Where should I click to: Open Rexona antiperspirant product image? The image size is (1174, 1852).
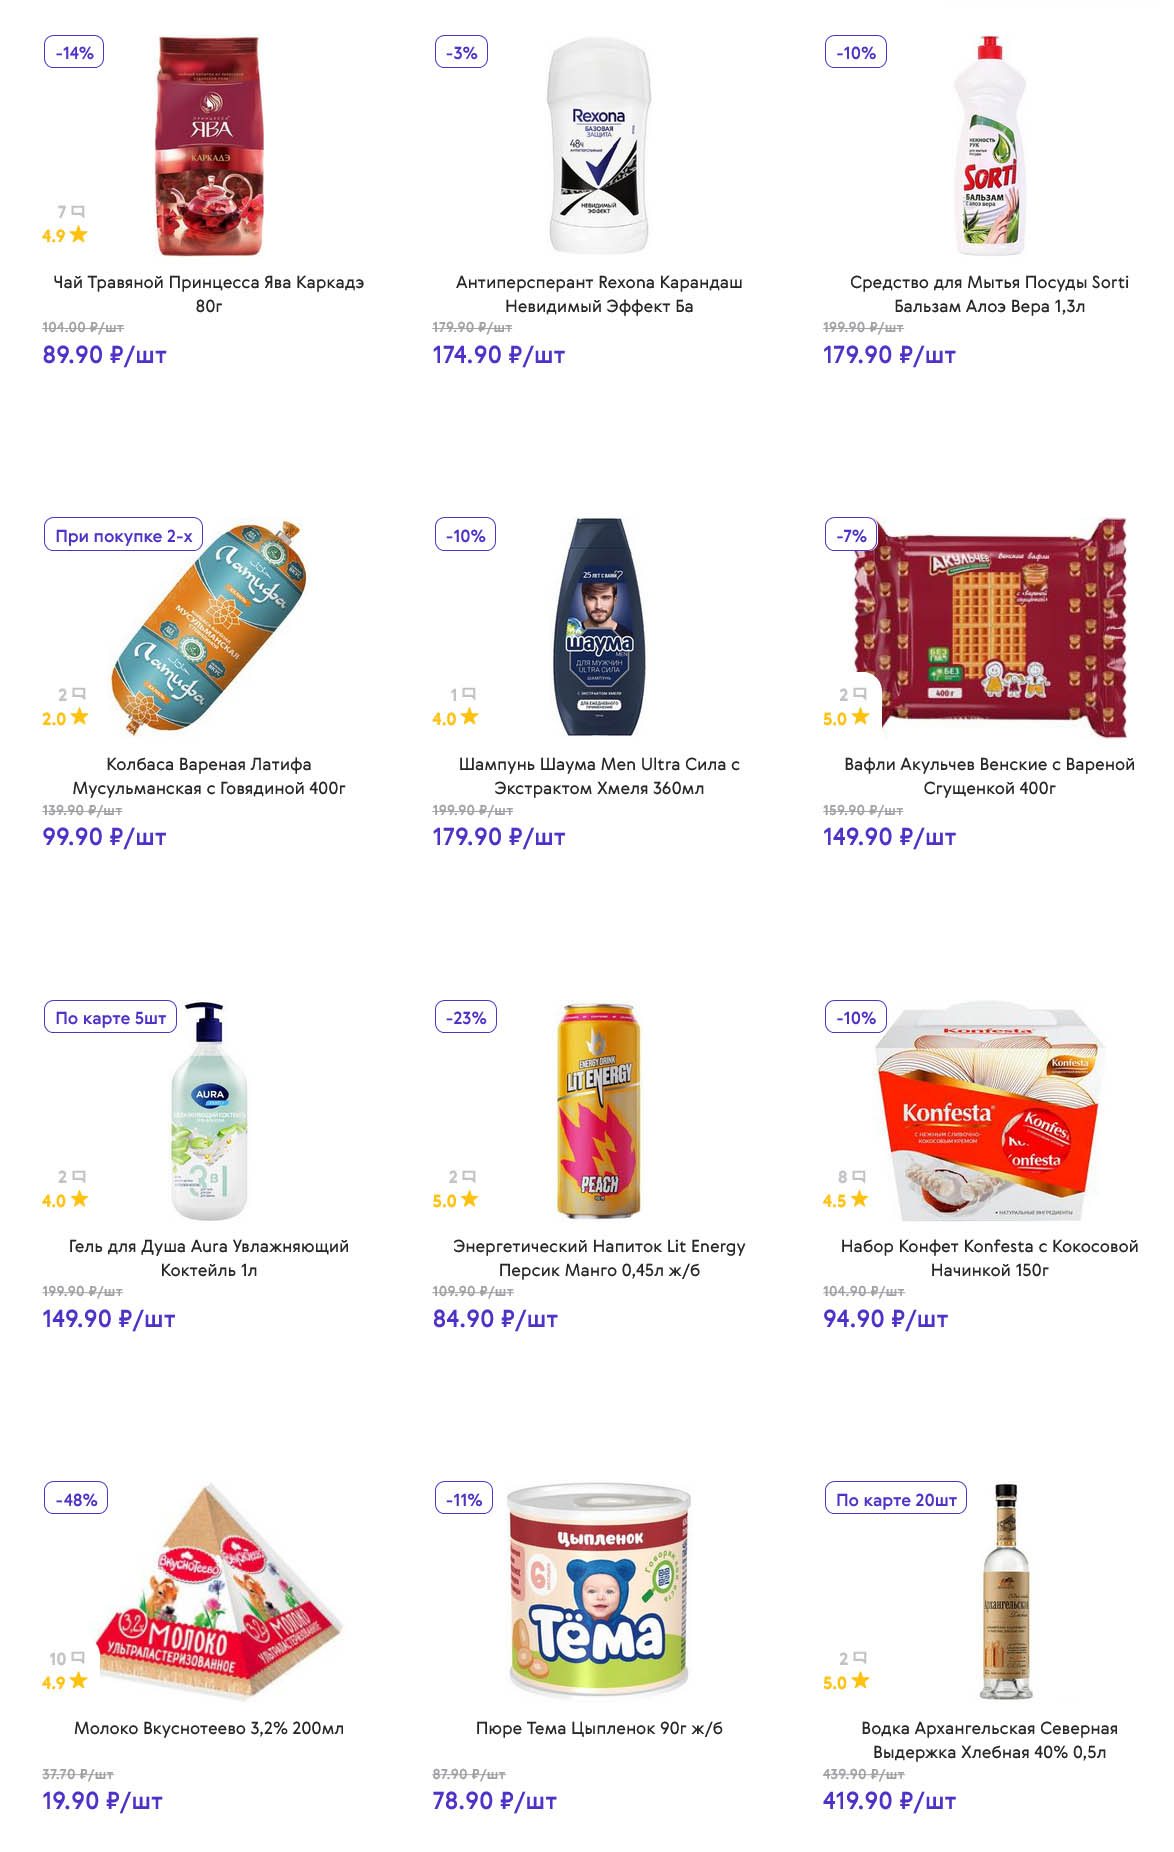598,146
